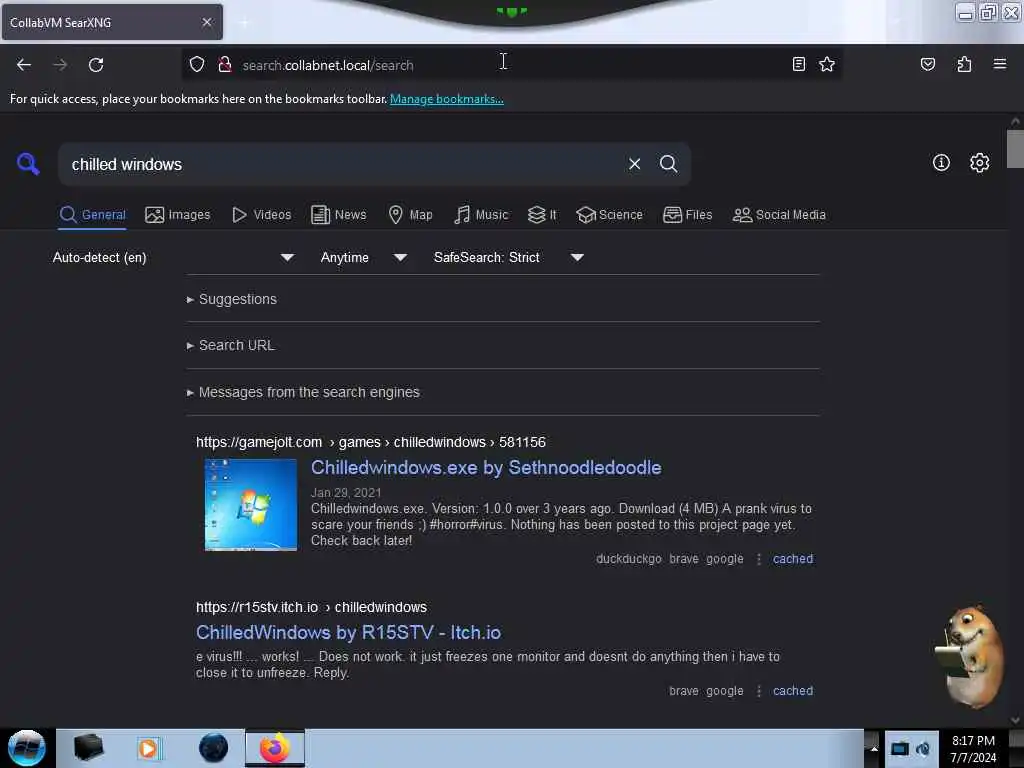The image size is (1024, 768).
Task: Switch to the Science category
Action: [x=609, y=215]
